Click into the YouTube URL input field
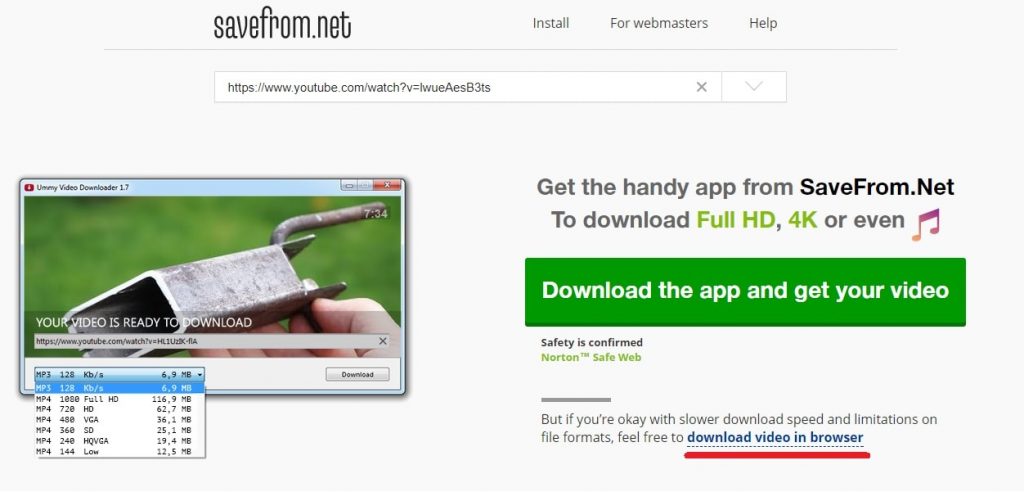The width and height of the screenshot is (1024, 492). tap(457, 87)
